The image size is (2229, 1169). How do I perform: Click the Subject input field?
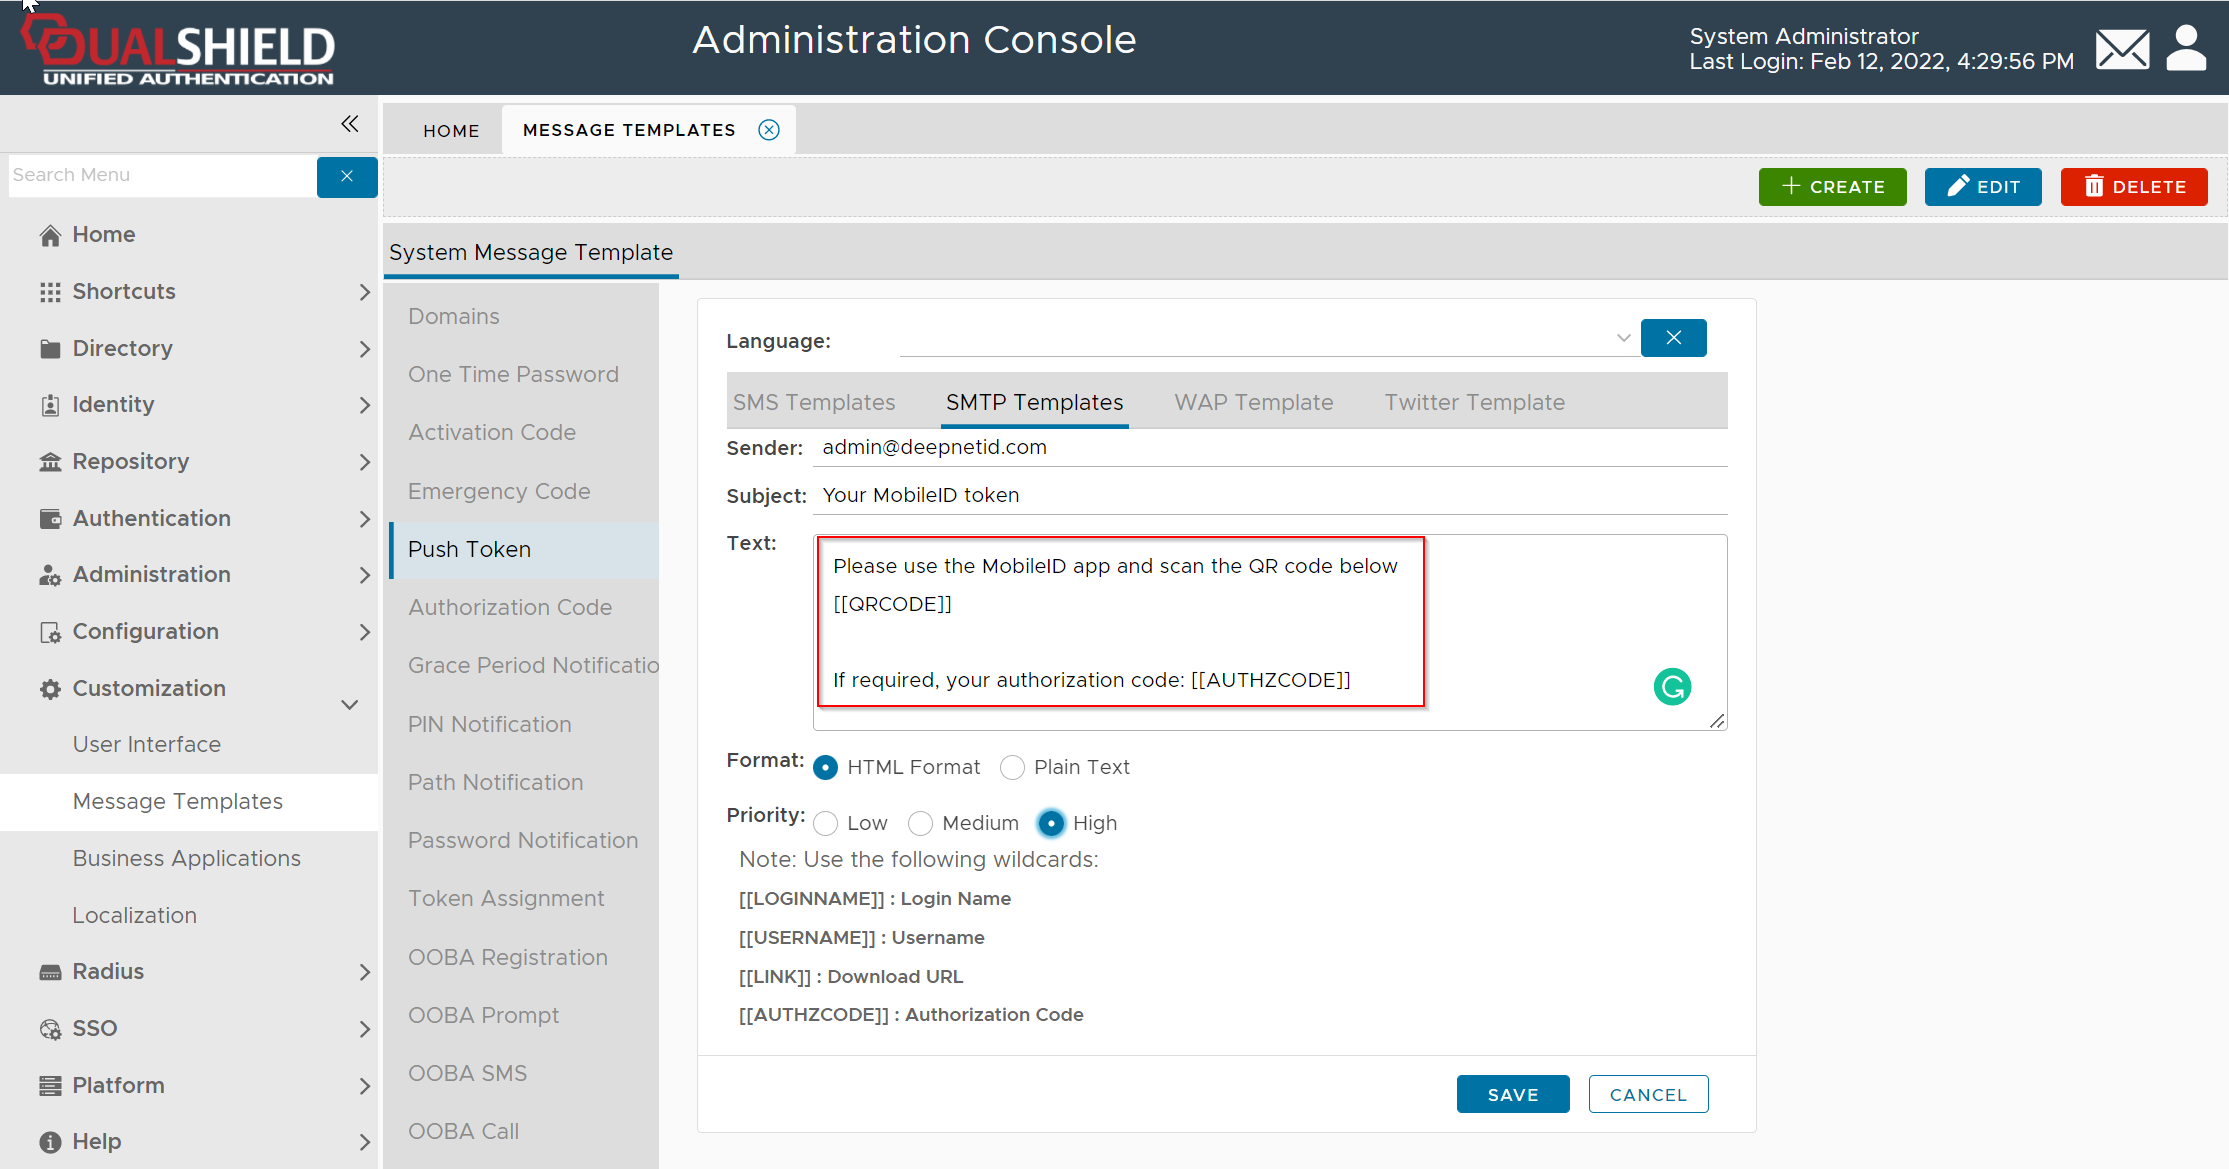coord(1270,496)
